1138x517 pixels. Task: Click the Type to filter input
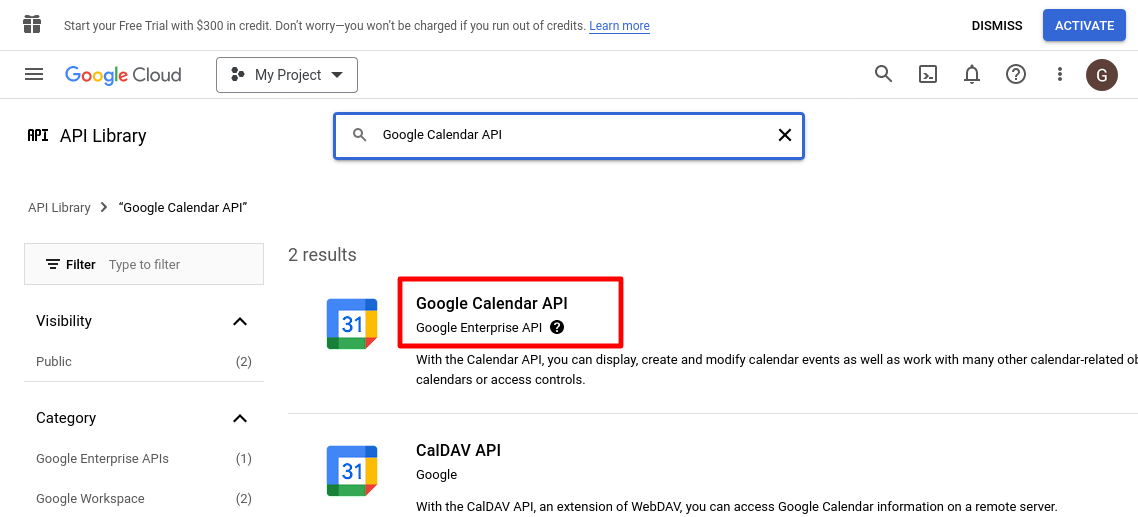coord(180,265)
